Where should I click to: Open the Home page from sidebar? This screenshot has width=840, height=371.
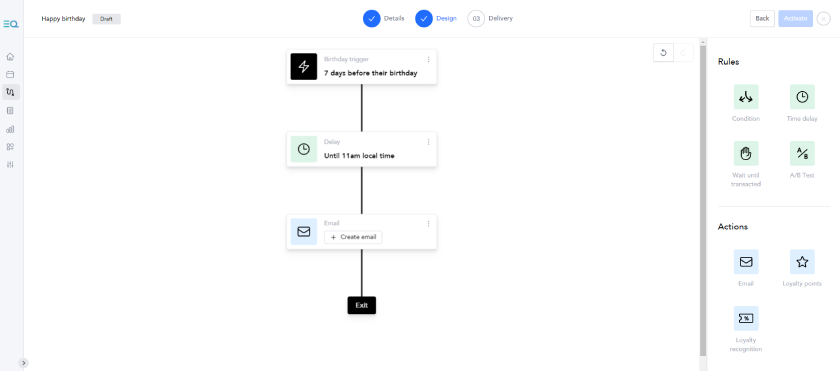pos(10,57)
